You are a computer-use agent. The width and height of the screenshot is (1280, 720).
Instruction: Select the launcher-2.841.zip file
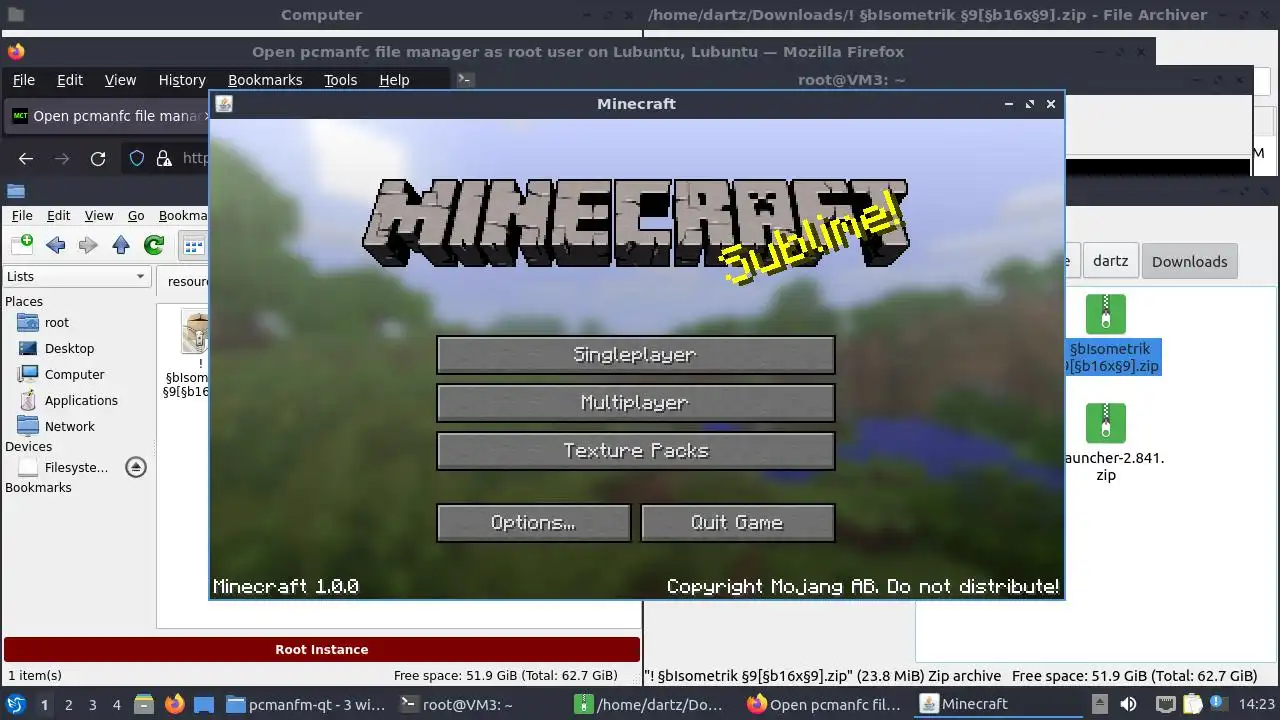[1108, 443]
